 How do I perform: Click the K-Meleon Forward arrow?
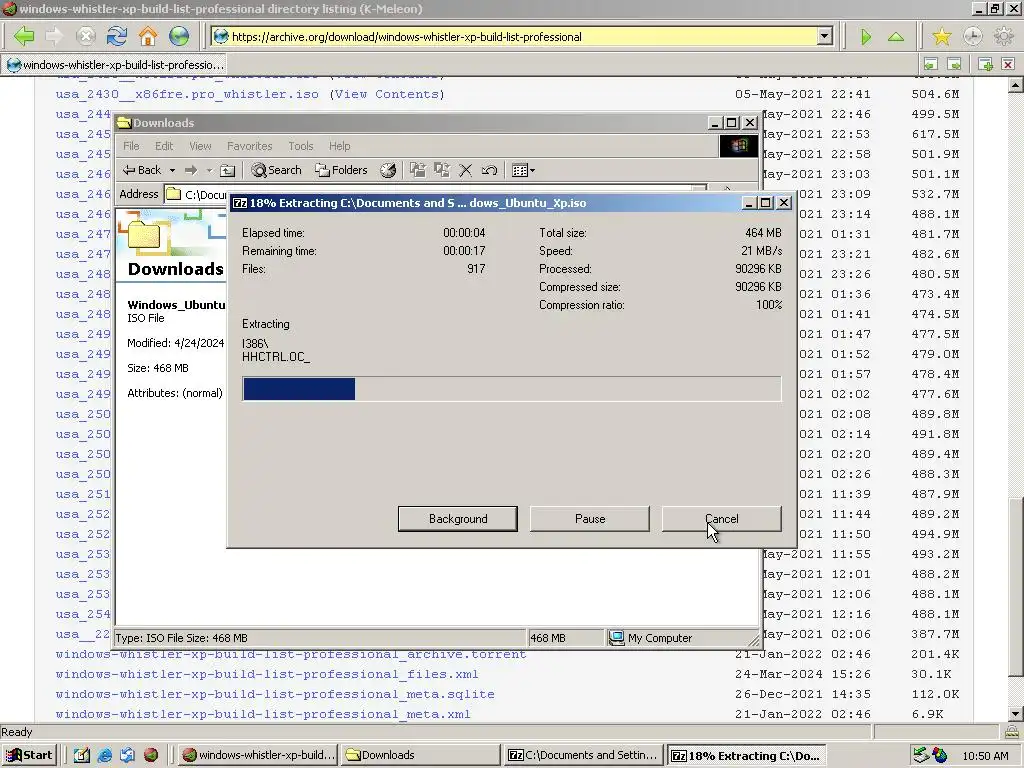pos(55,36)
